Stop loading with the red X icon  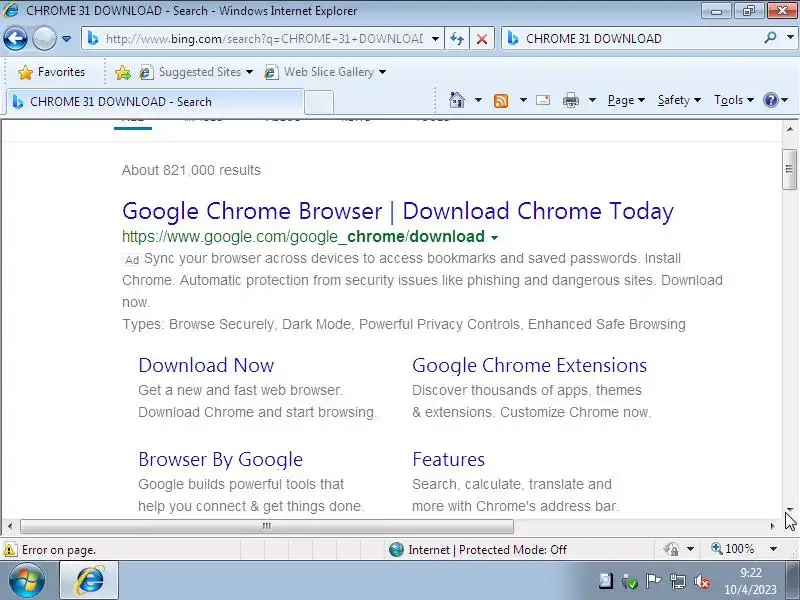482,39
